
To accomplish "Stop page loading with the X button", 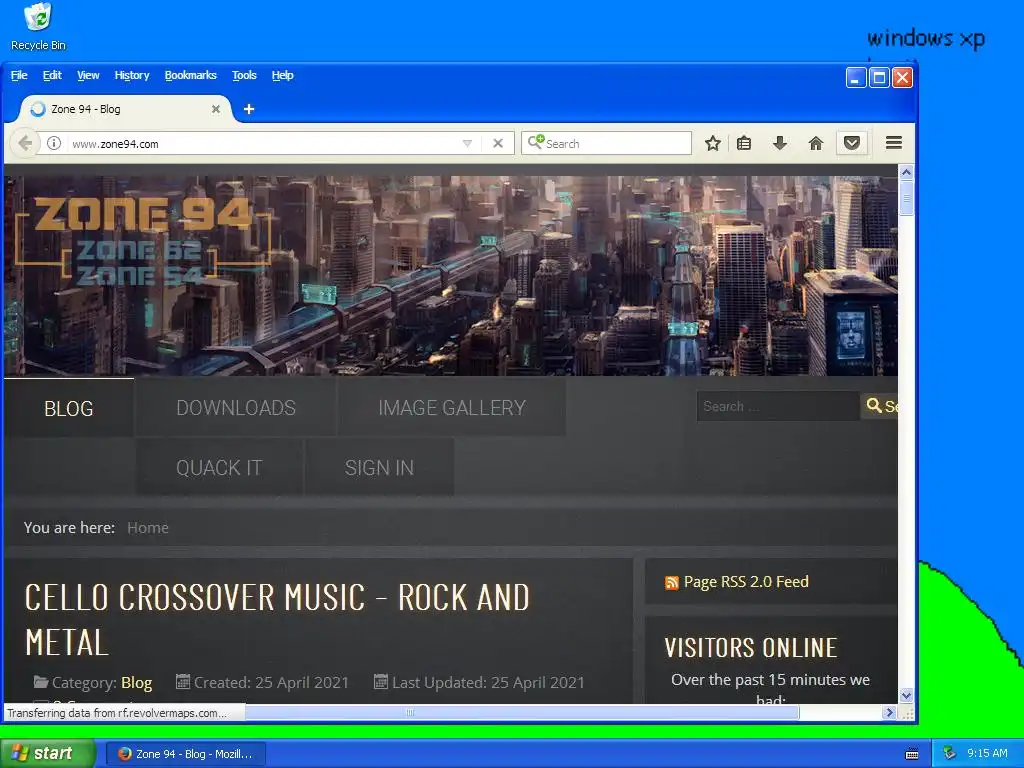I will [498, 143].
